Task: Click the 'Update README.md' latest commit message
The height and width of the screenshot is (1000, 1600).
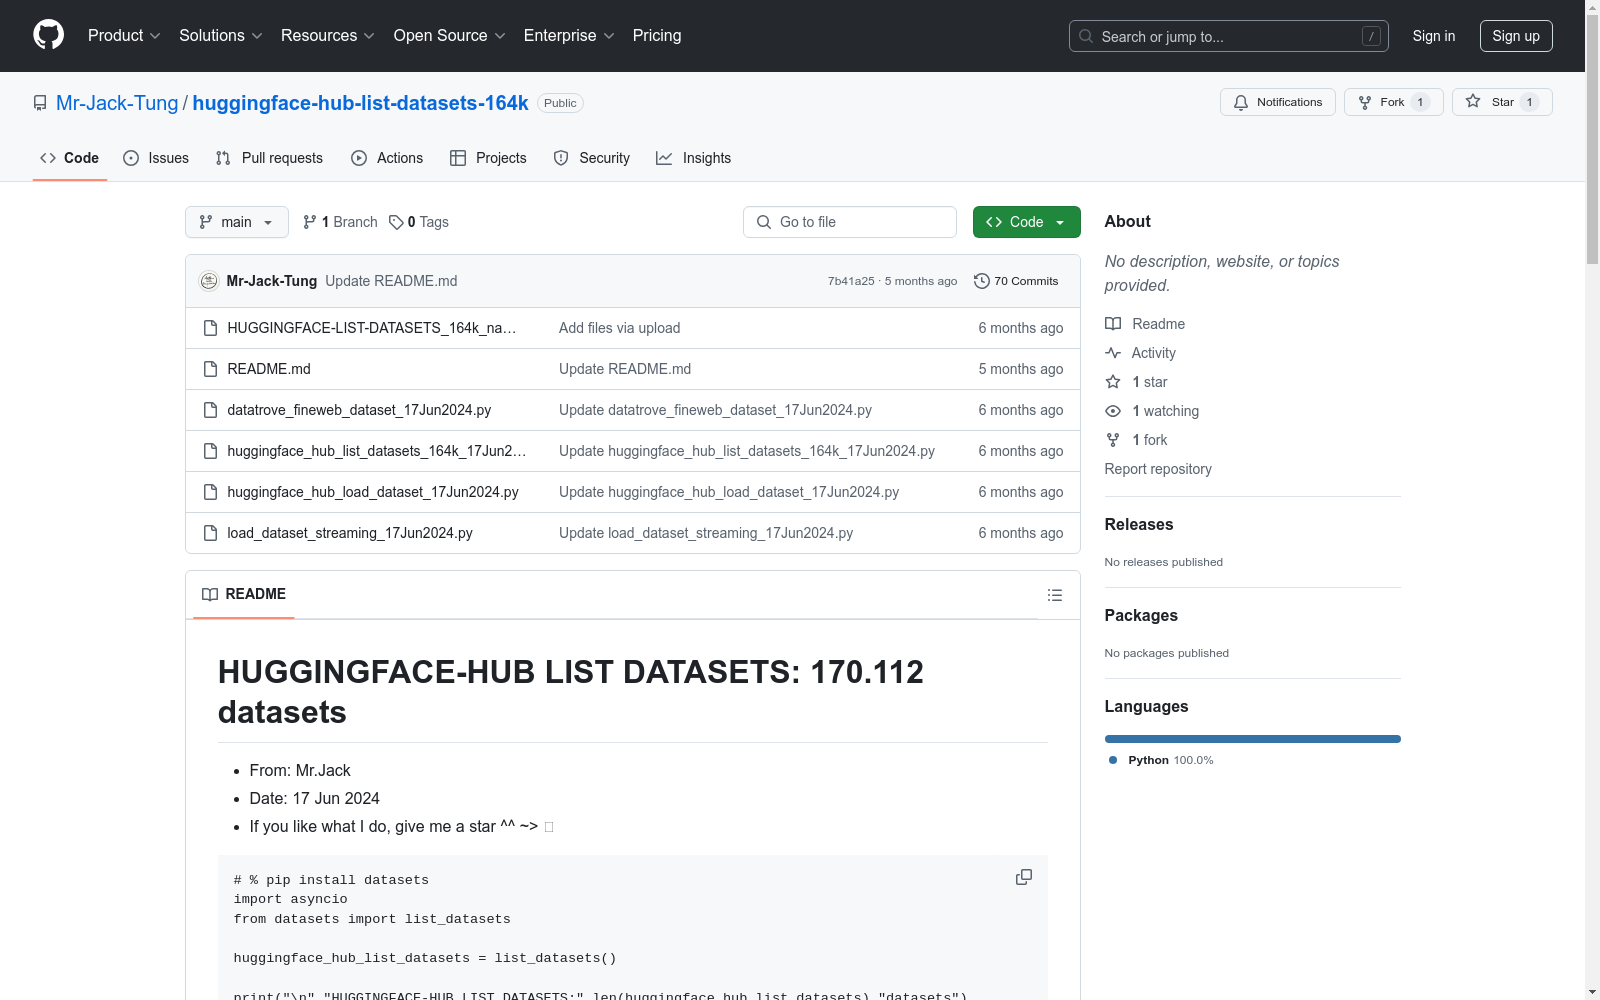Action: pos(391,281)
